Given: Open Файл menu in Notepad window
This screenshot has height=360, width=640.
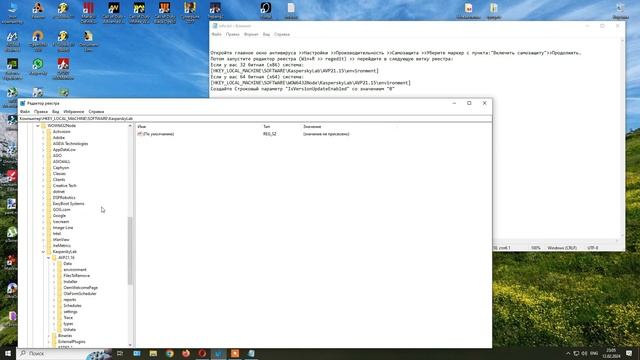Looking at the screenshot, I should (217, 34).
